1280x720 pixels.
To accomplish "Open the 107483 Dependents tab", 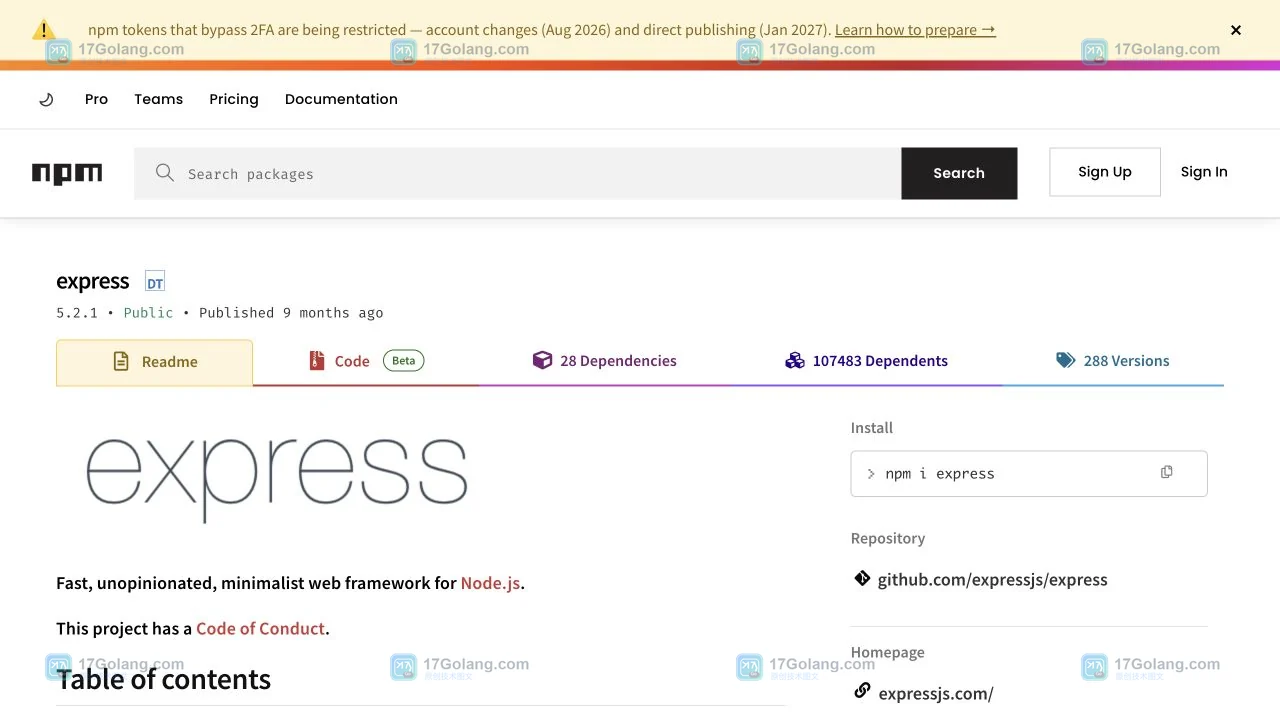I will [x=866, y=361].
